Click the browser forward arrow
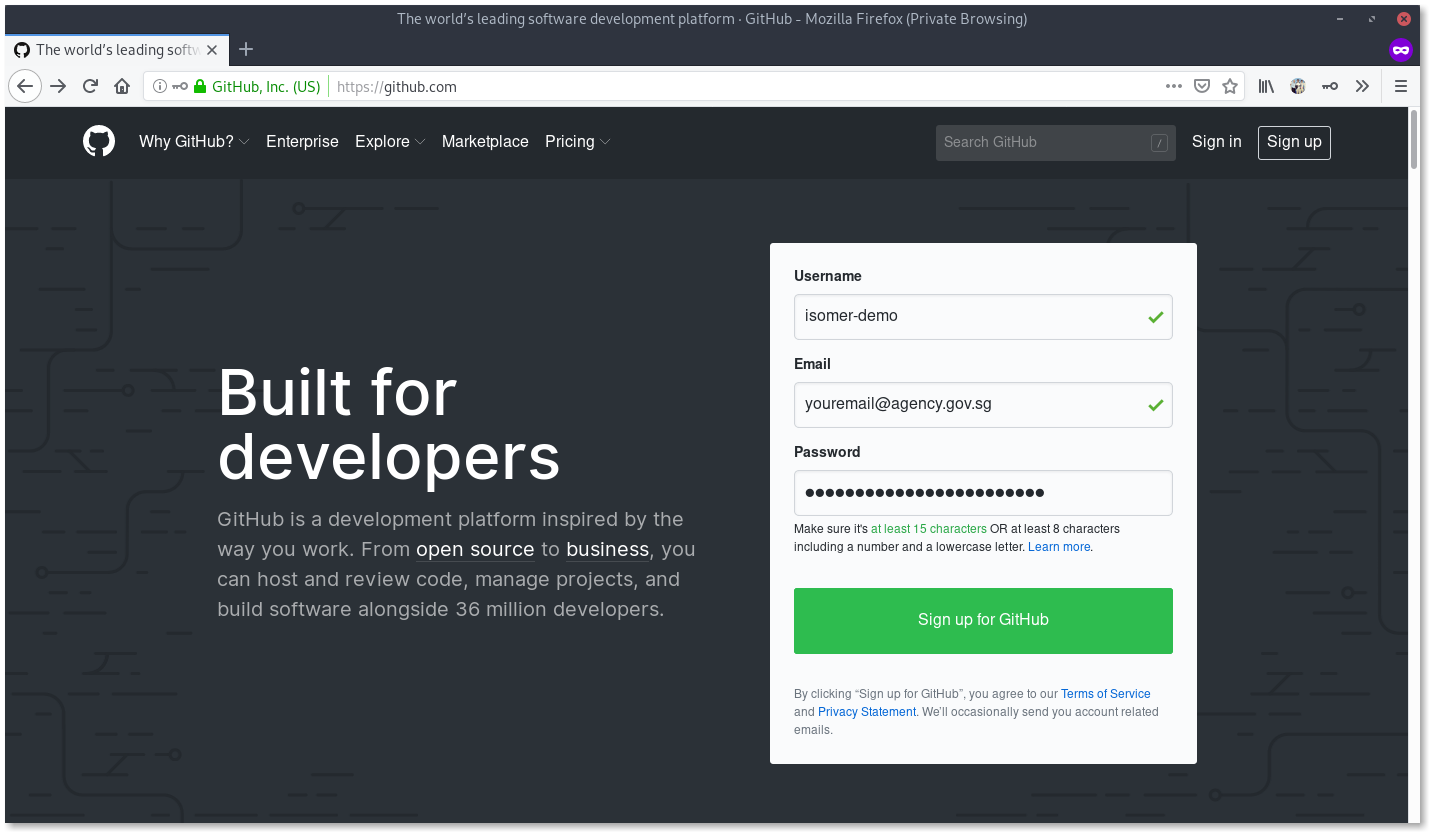This screenshot has height=832, width=1429. click(58, 86)
